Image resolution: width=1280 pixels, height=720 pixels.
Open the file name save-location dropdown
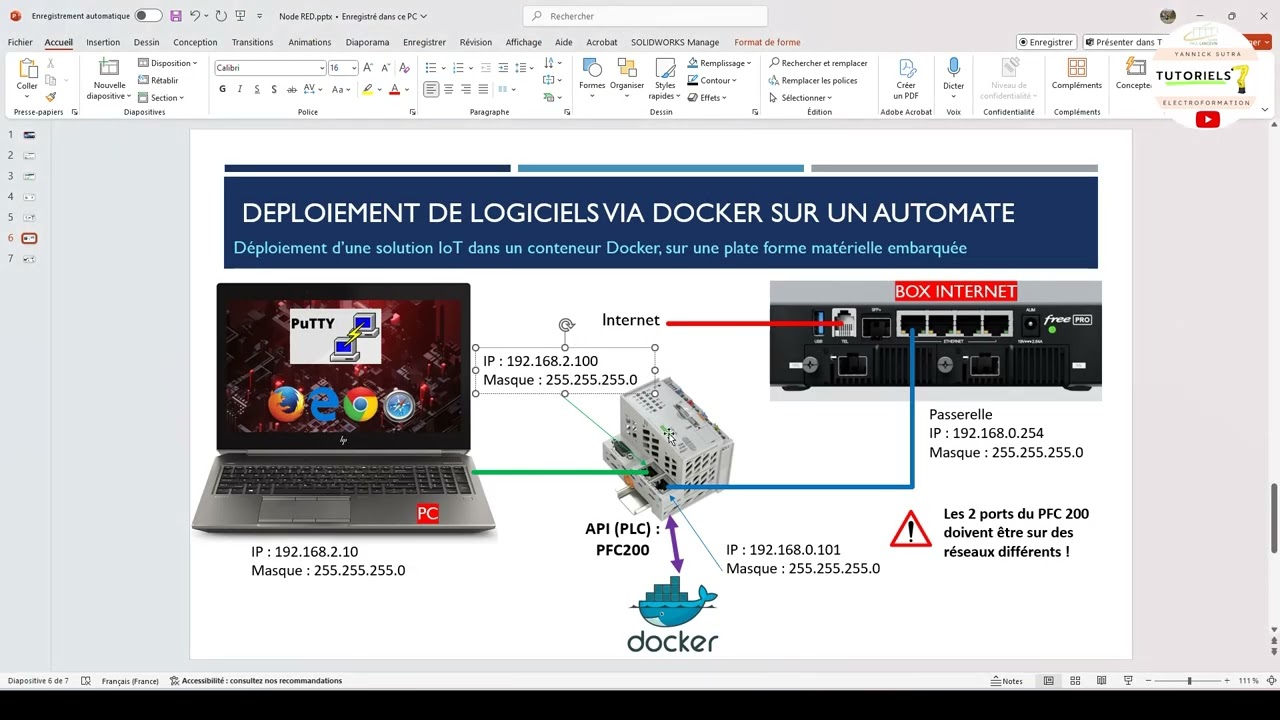pyautogui.click(x=424, y=16)
